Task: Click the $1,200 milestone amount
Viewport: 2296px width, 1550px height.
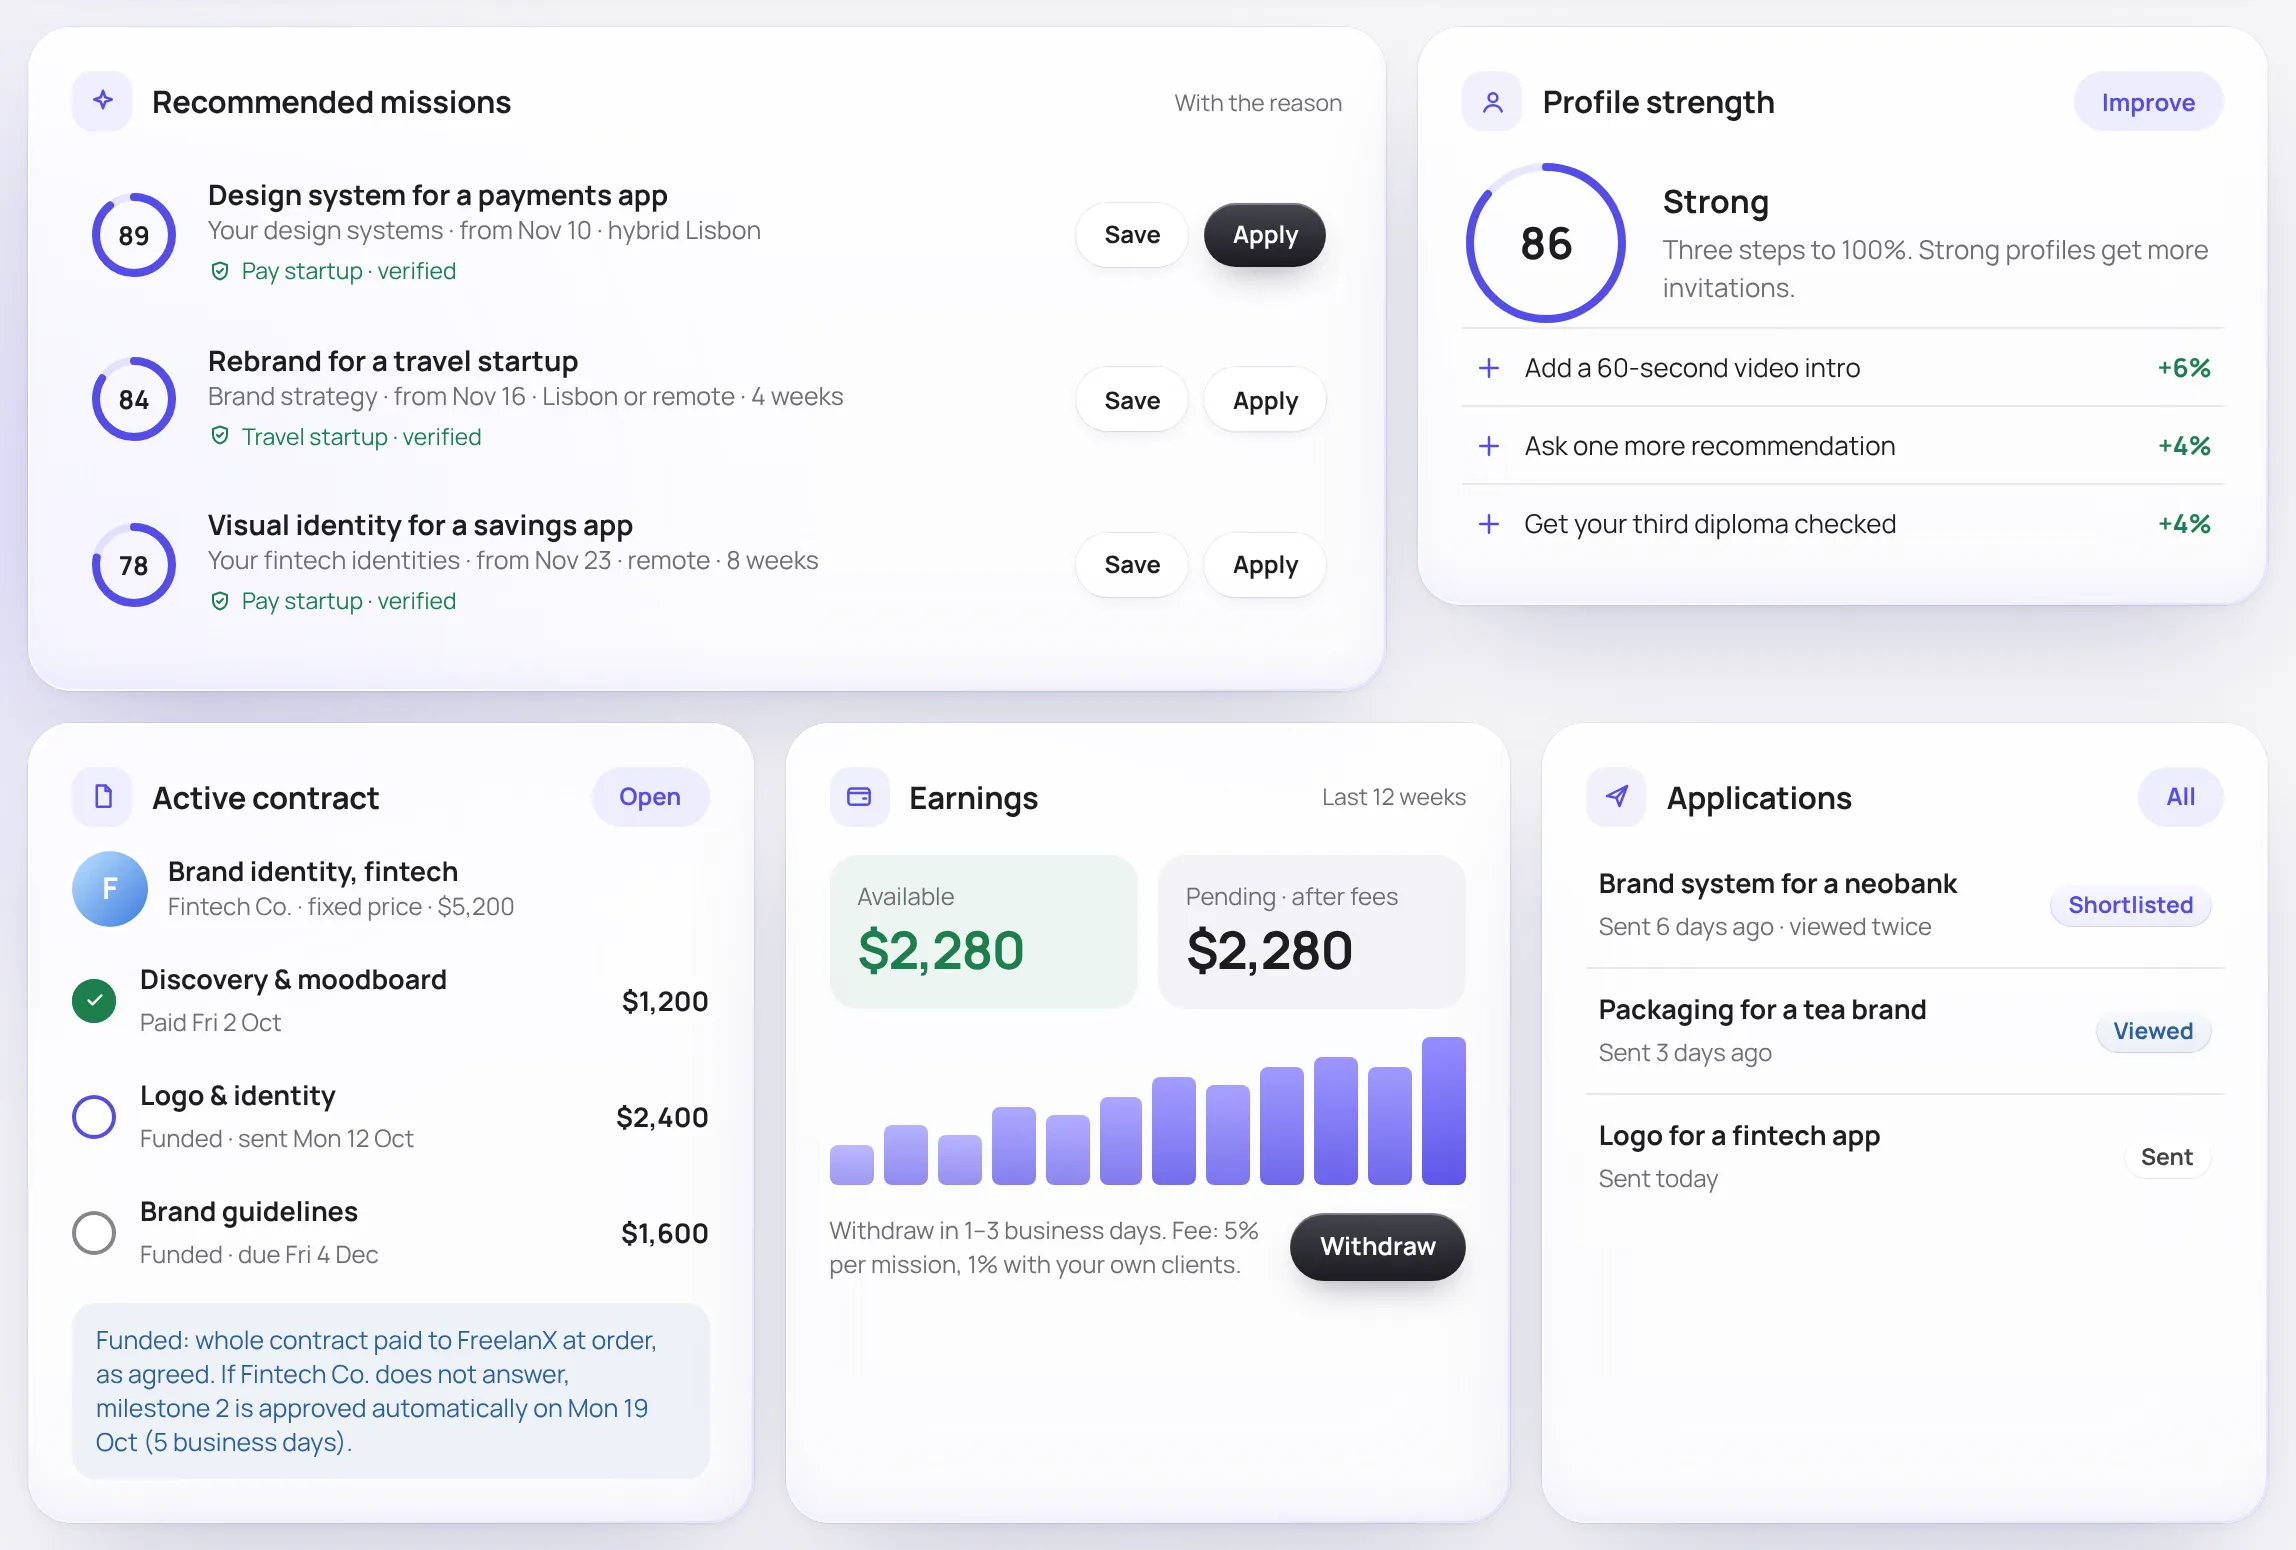Action: 664,1001
